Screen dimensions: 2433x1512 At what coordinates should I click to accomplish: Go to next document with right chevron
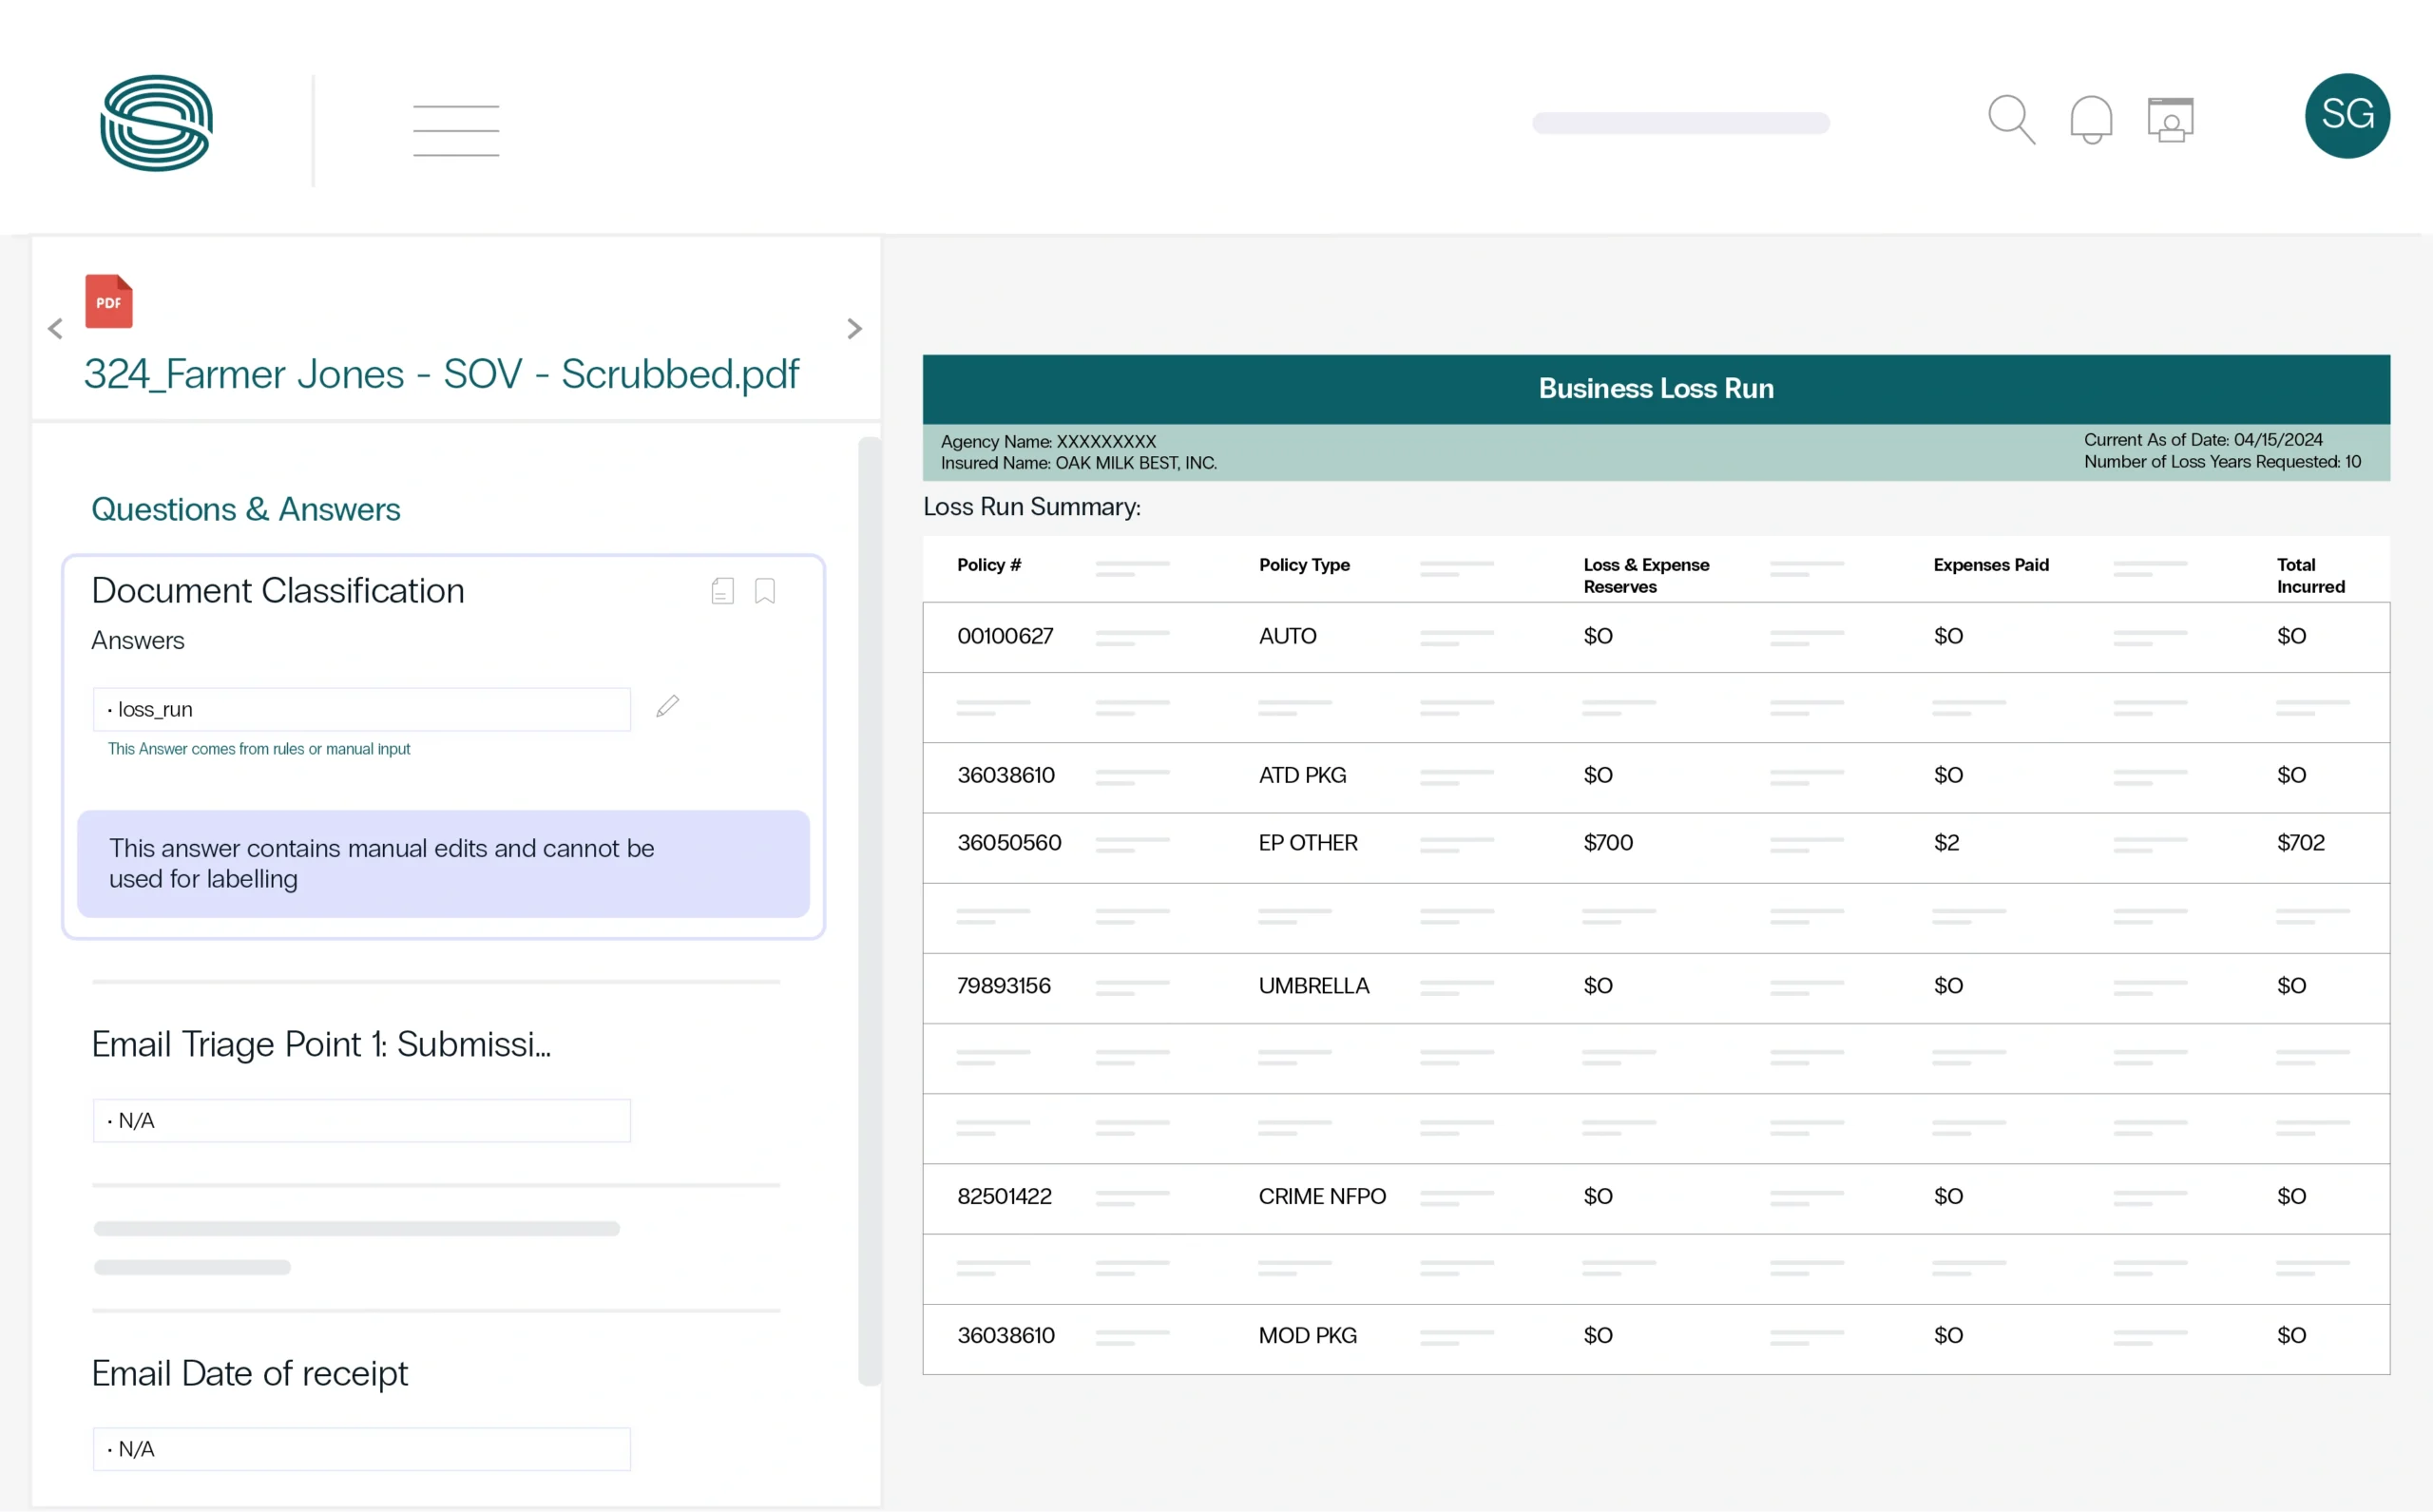(x=854, y=329)
